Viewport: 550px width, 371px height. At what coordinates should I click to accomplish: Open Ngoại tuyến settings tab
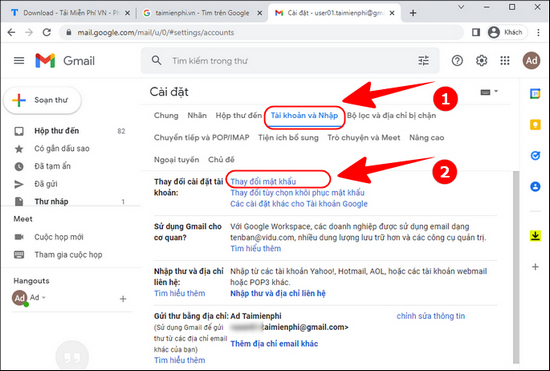click(176, 160)
